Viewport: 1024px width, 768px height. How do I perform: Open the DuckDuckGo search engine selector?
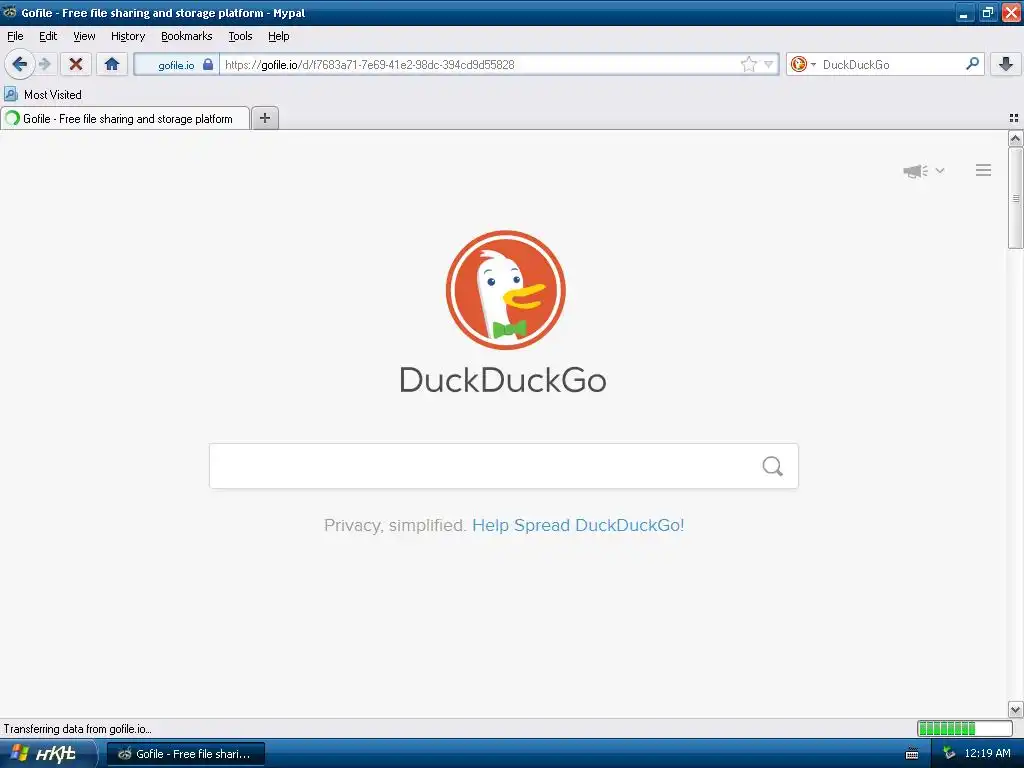803,64
